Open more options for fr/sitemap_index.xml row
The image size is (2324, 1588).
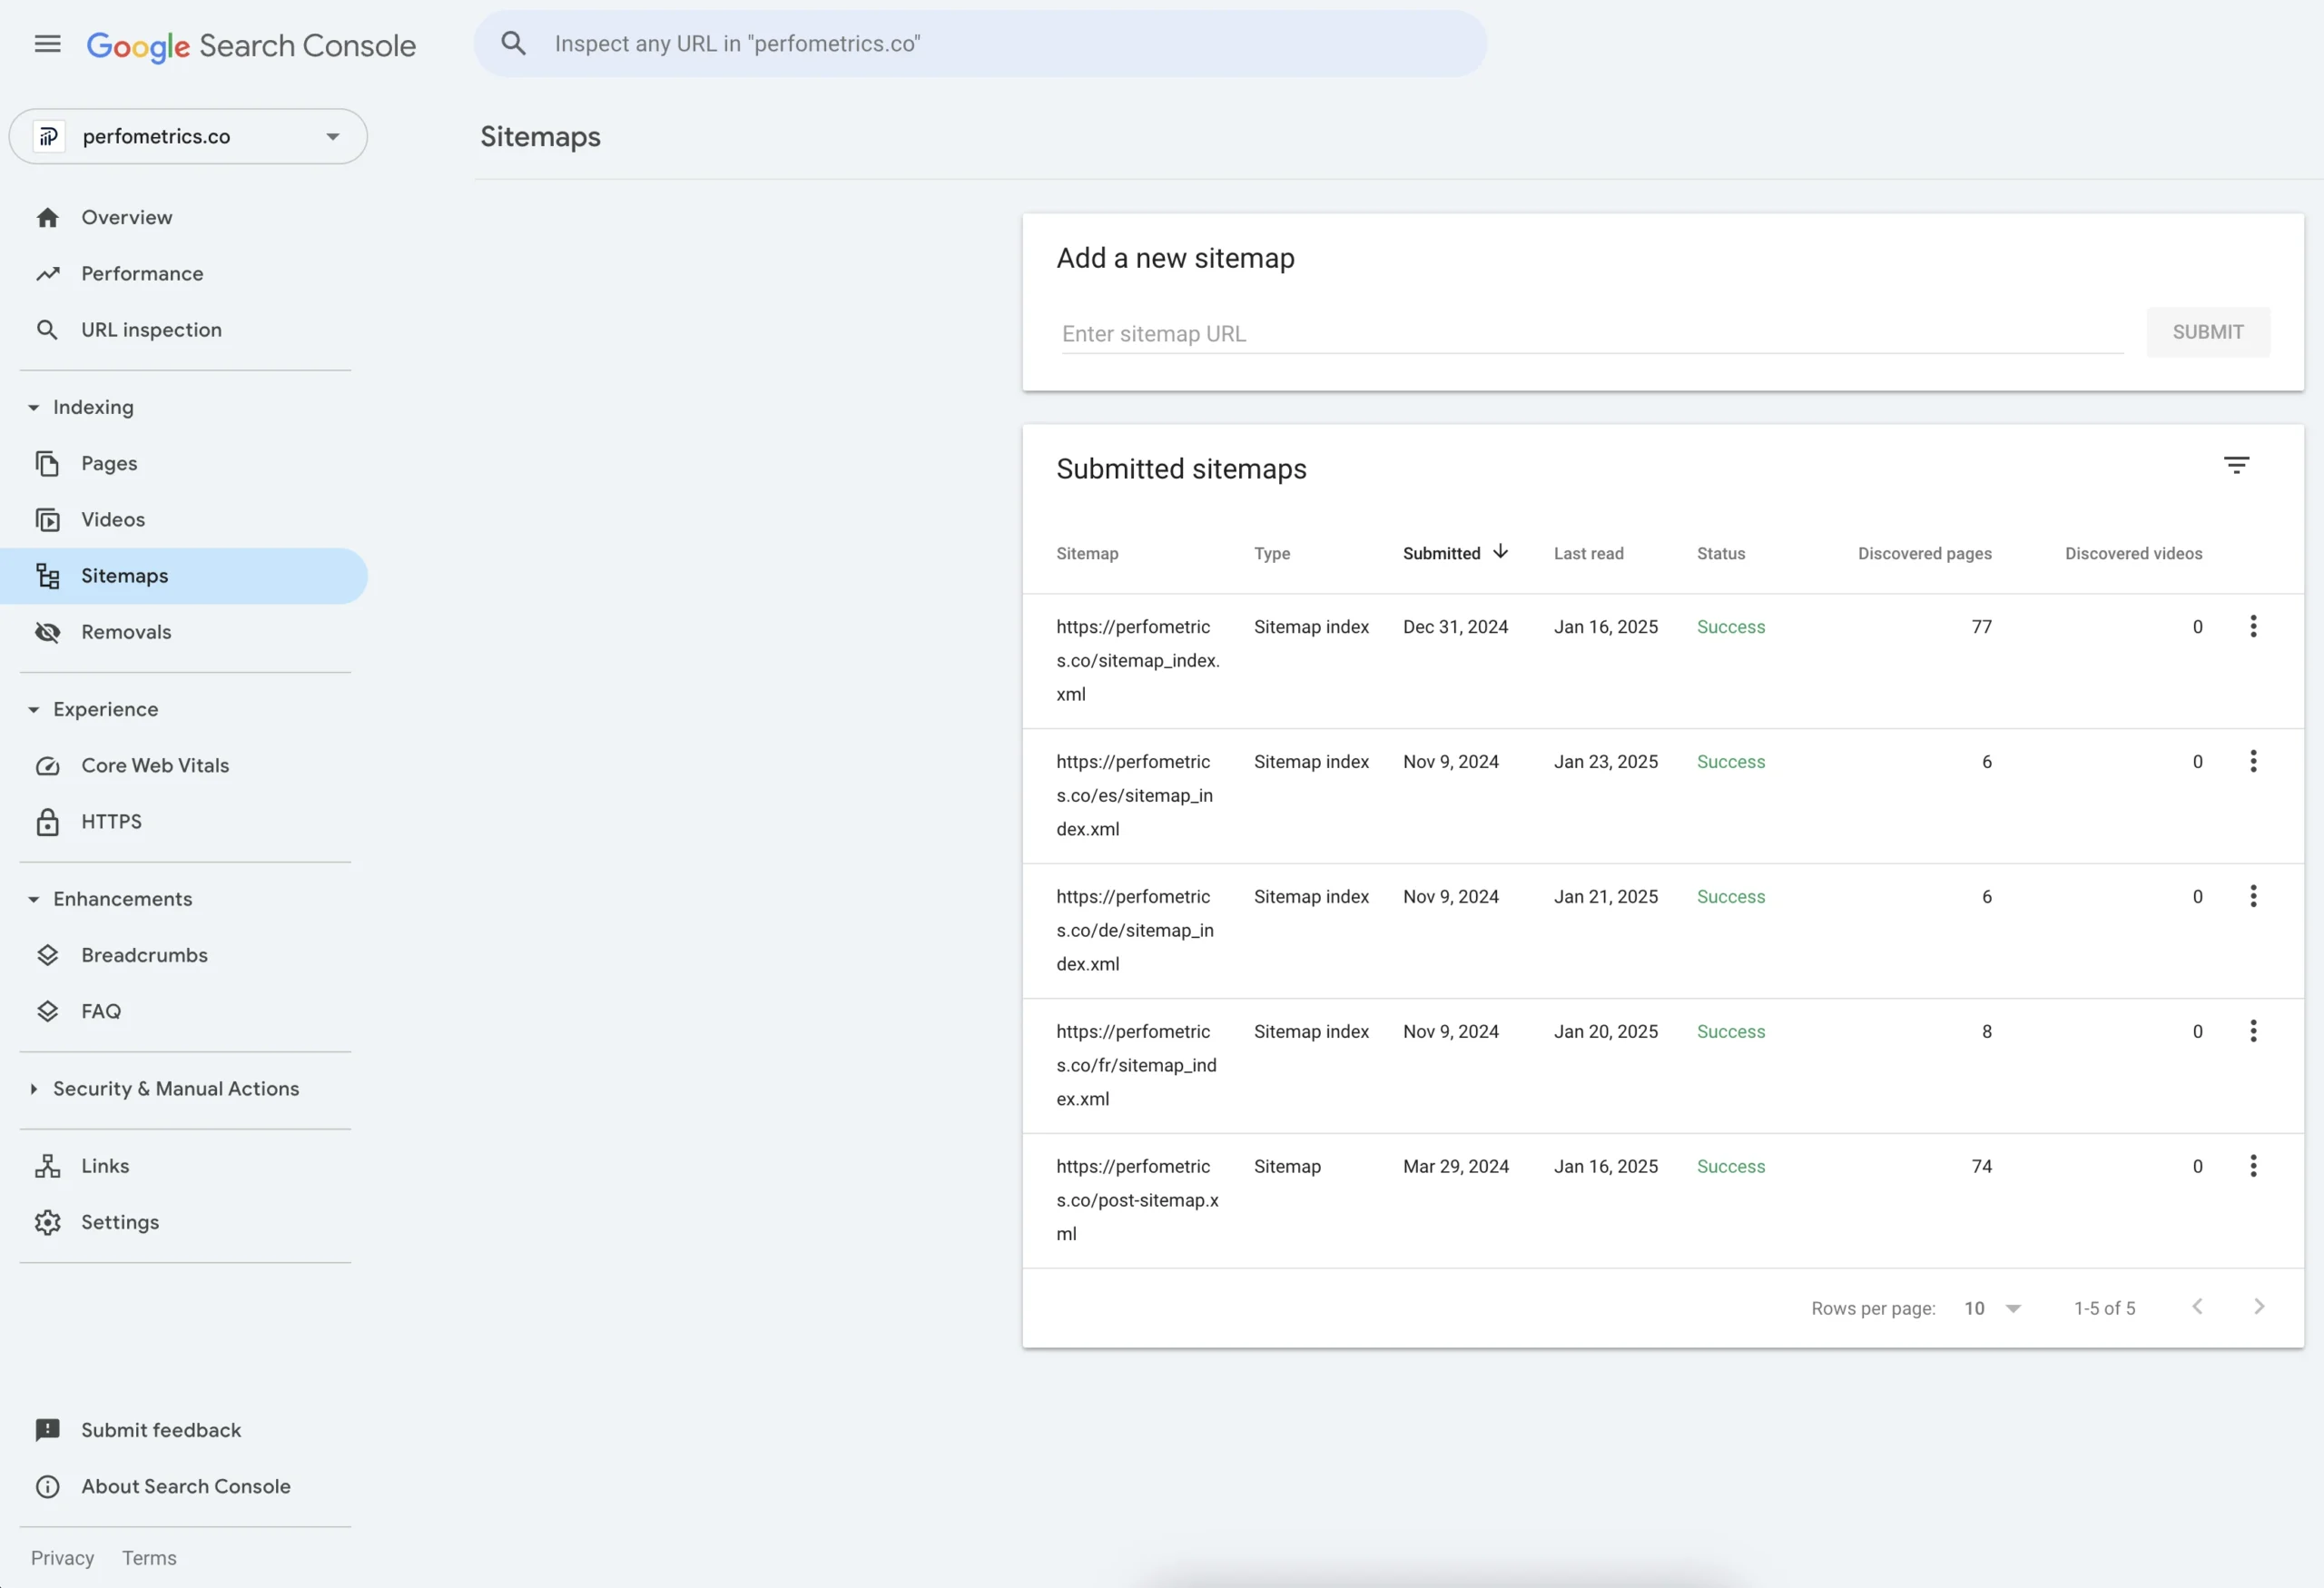pos(2253,1031)
